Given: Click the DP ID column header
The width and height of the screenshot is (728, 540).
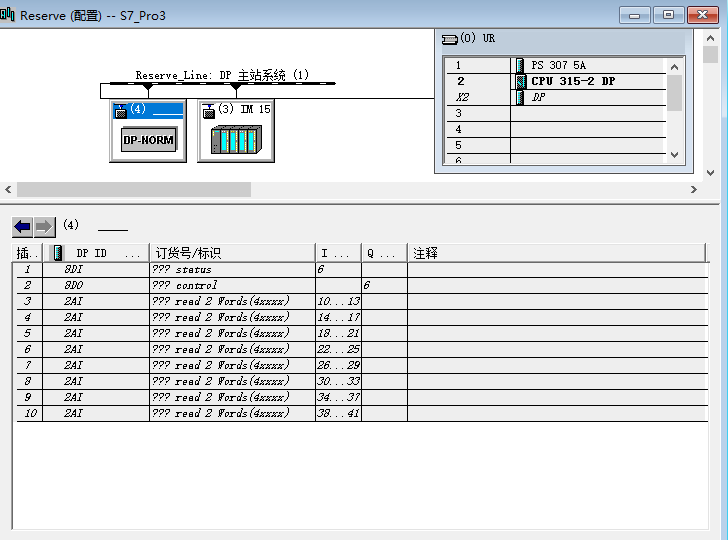Looking at the screenshot, I should point(92,253).
